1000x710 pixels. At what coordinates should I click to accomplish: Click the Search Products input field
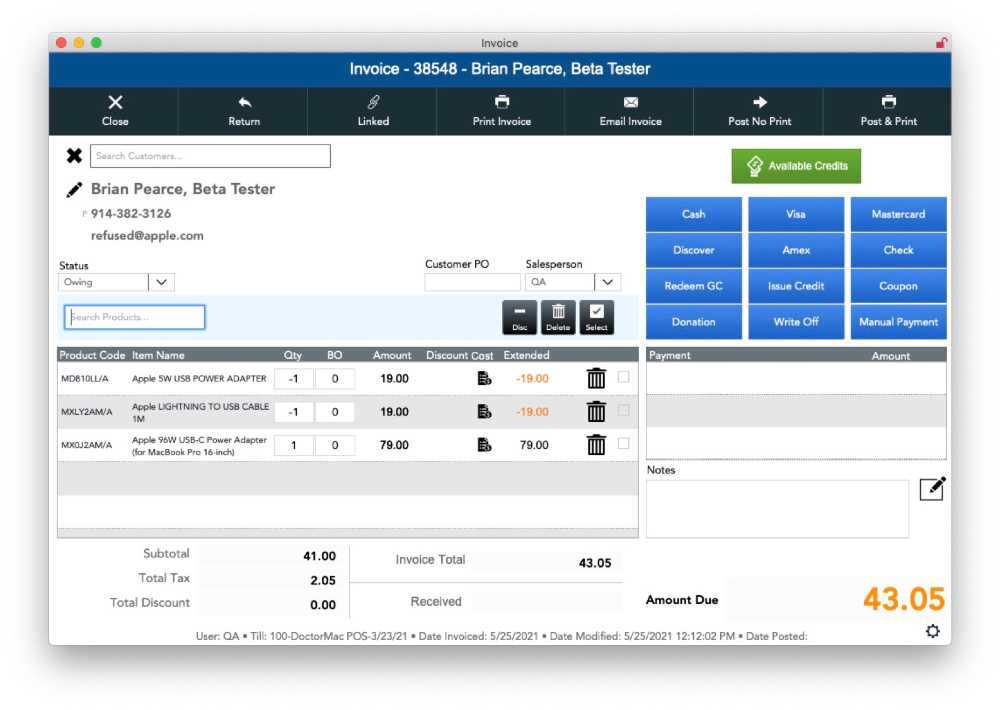tap(135, 317)
